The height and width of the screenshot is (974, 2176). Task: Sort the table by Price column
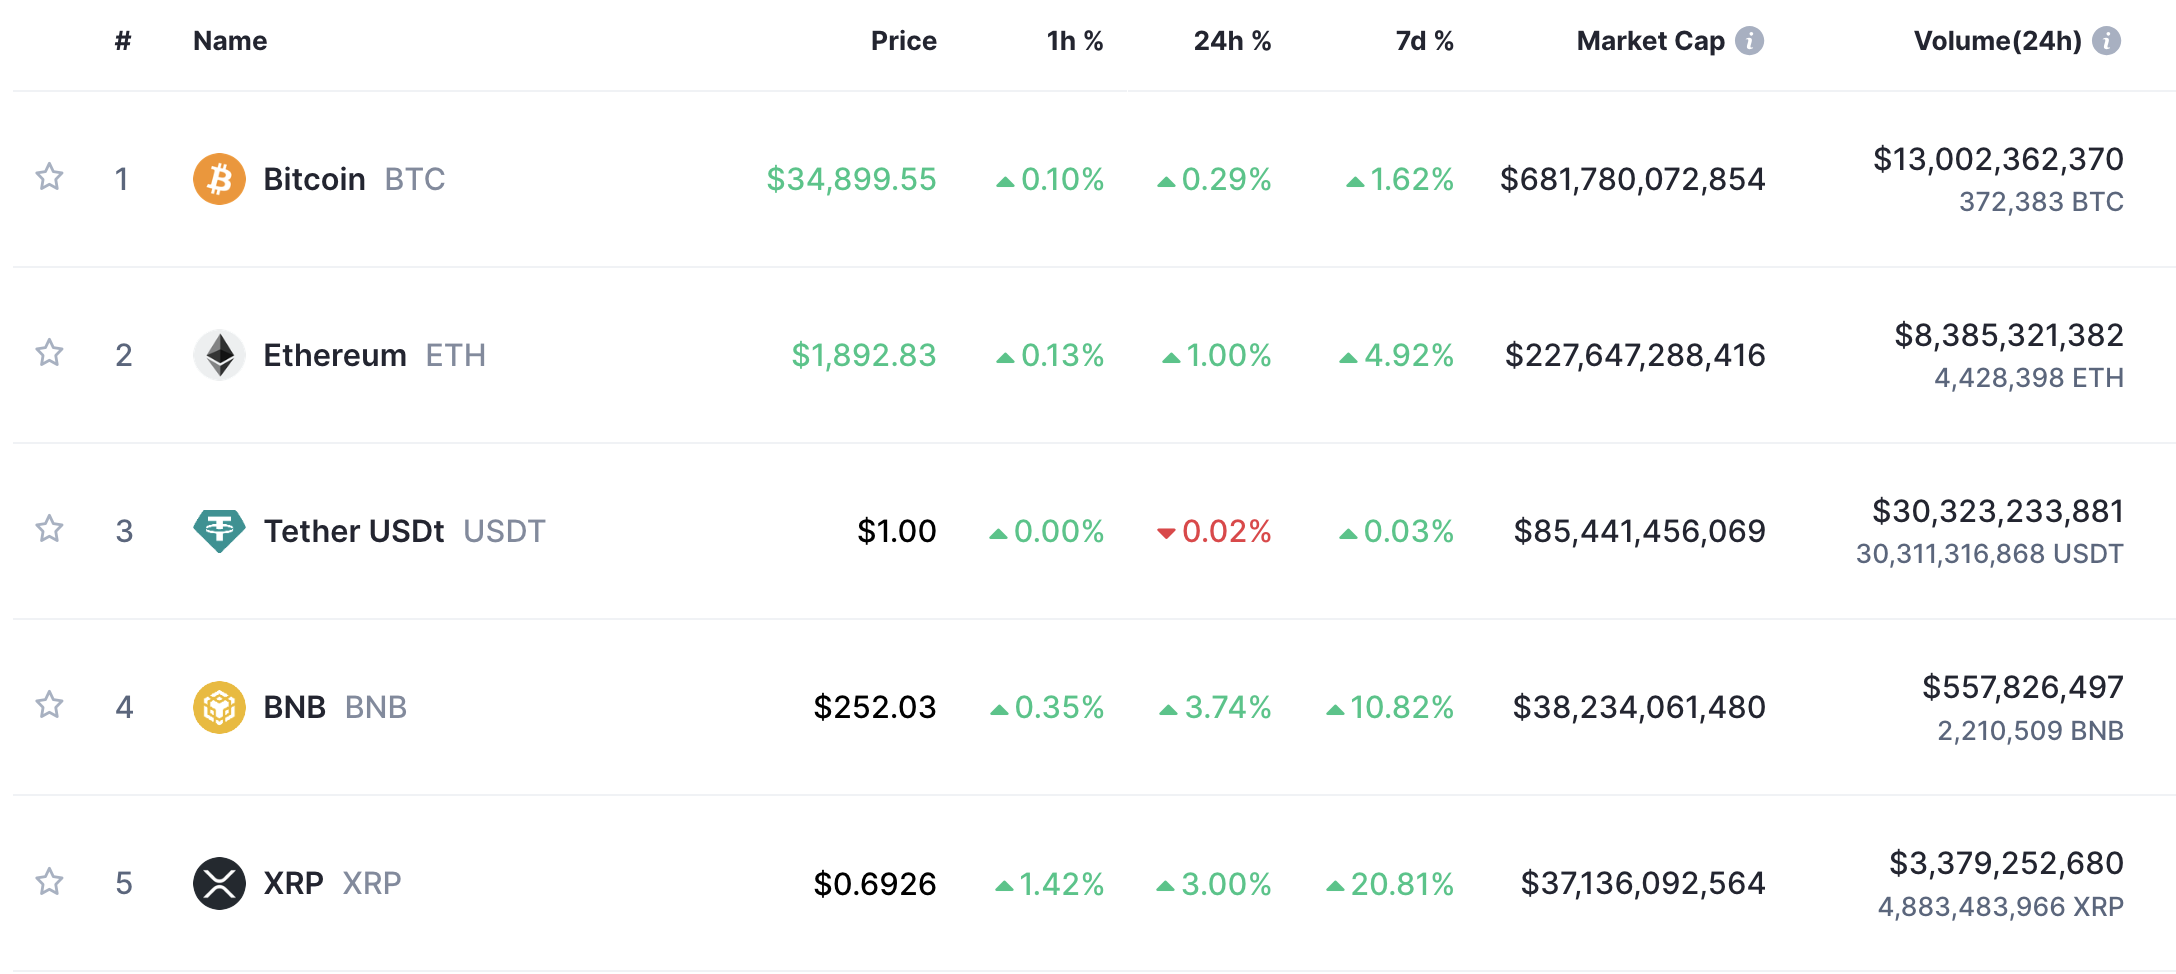(x=903, y=41)
